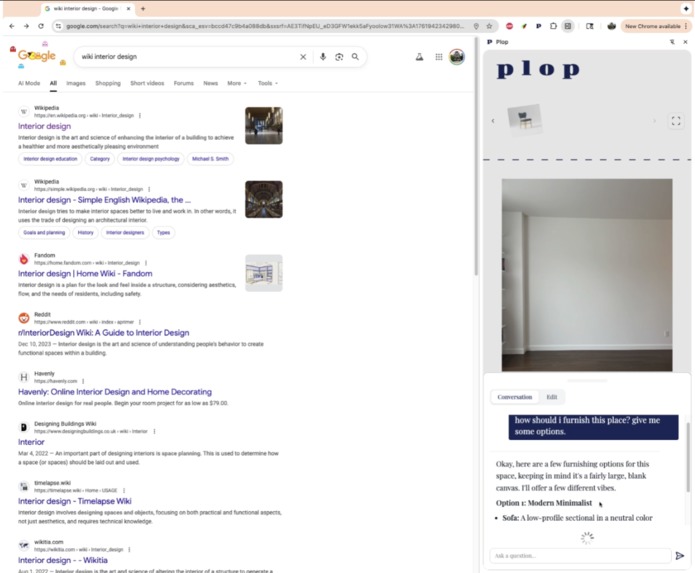Open more options for Fandom result
695x573 pixels.
(146, 263)
